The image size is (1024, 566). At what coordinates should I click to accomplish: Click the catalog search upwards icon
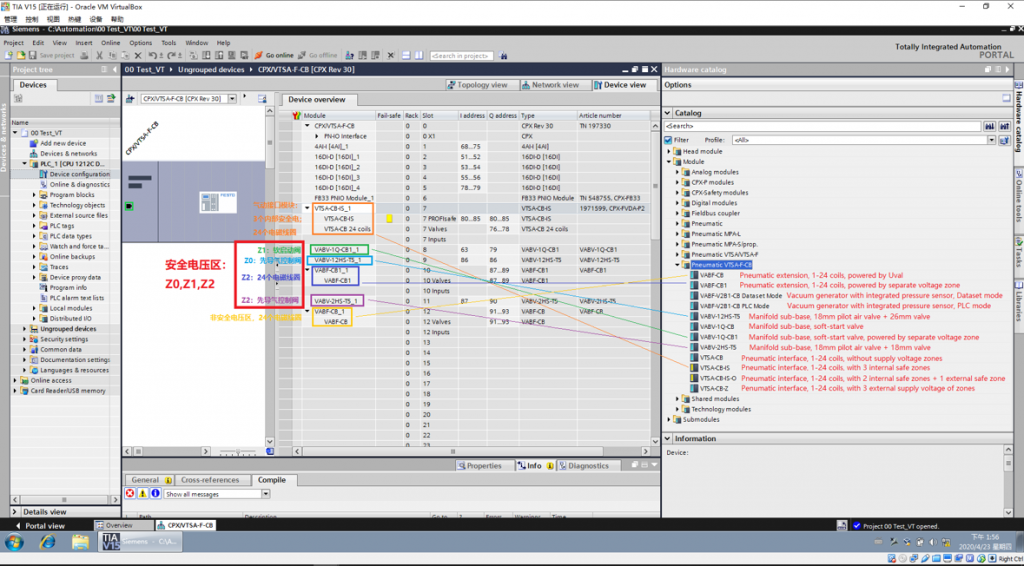point(1004,126)
